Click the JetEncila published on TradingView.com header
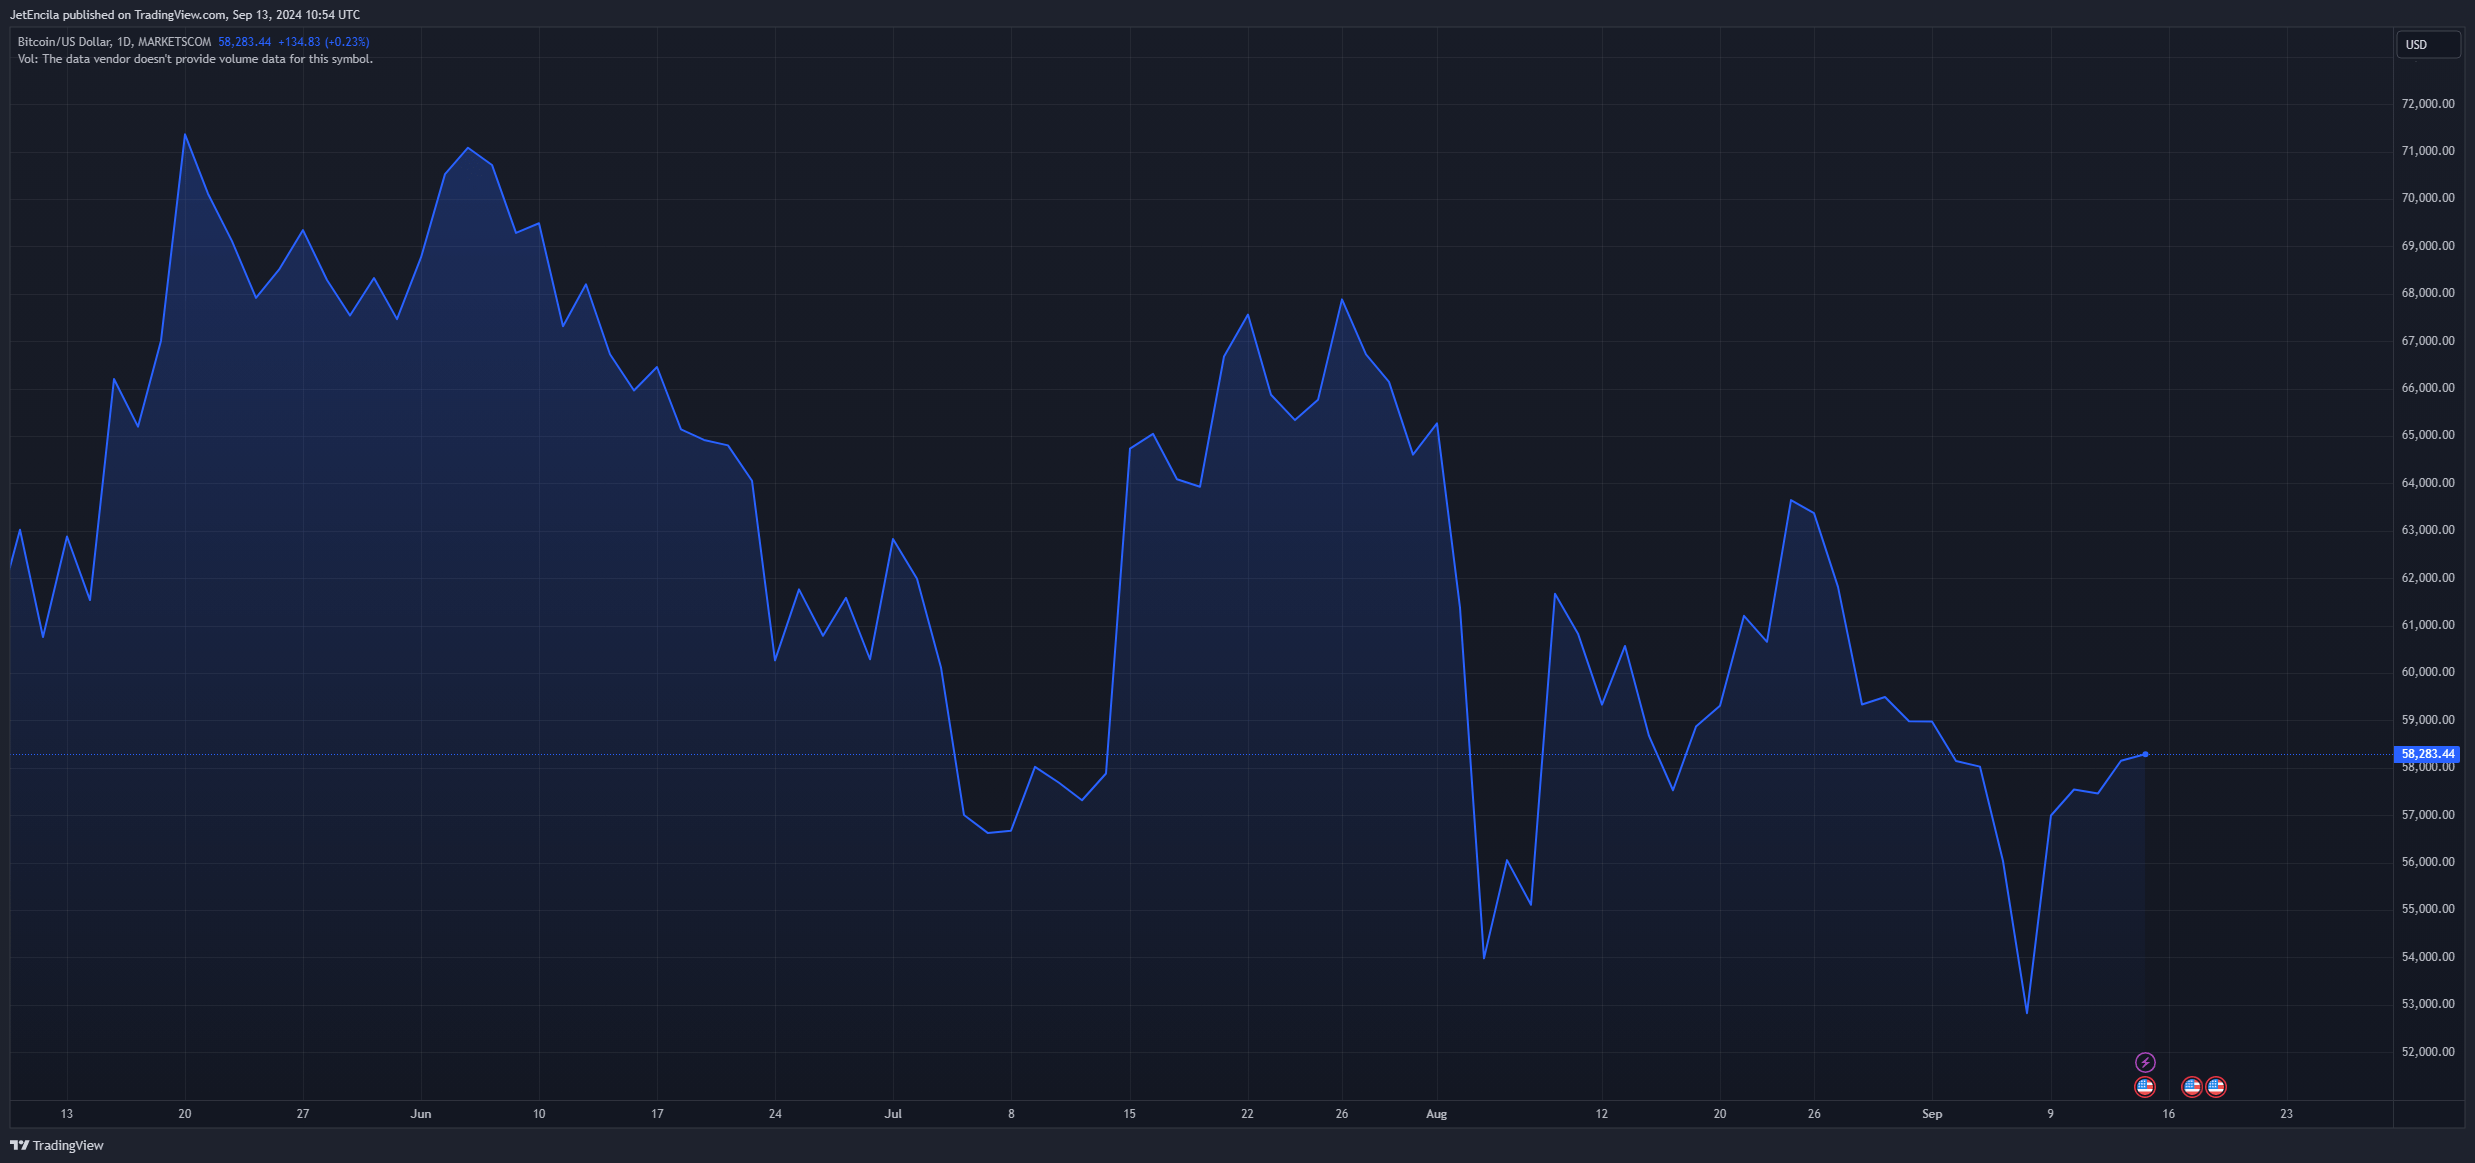 (x=185, y=15)
